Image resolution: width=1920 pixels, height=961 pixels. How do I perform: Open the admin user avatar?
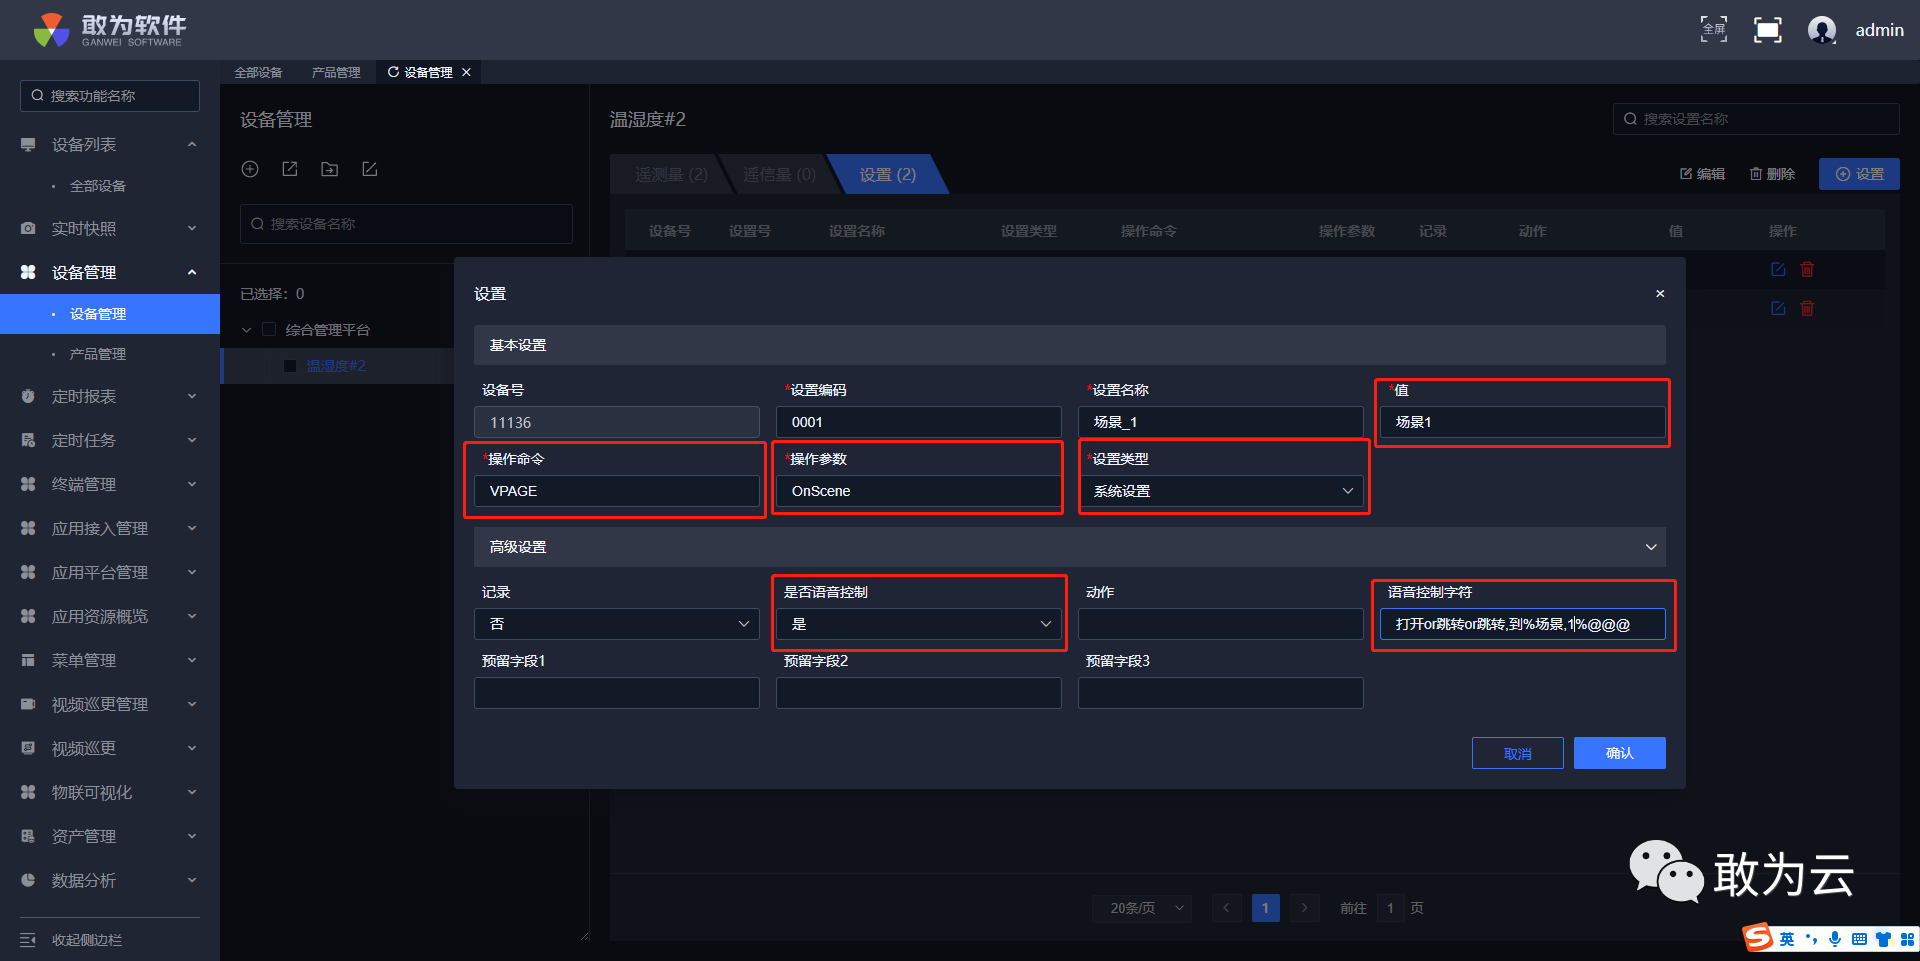point(1822,30)
